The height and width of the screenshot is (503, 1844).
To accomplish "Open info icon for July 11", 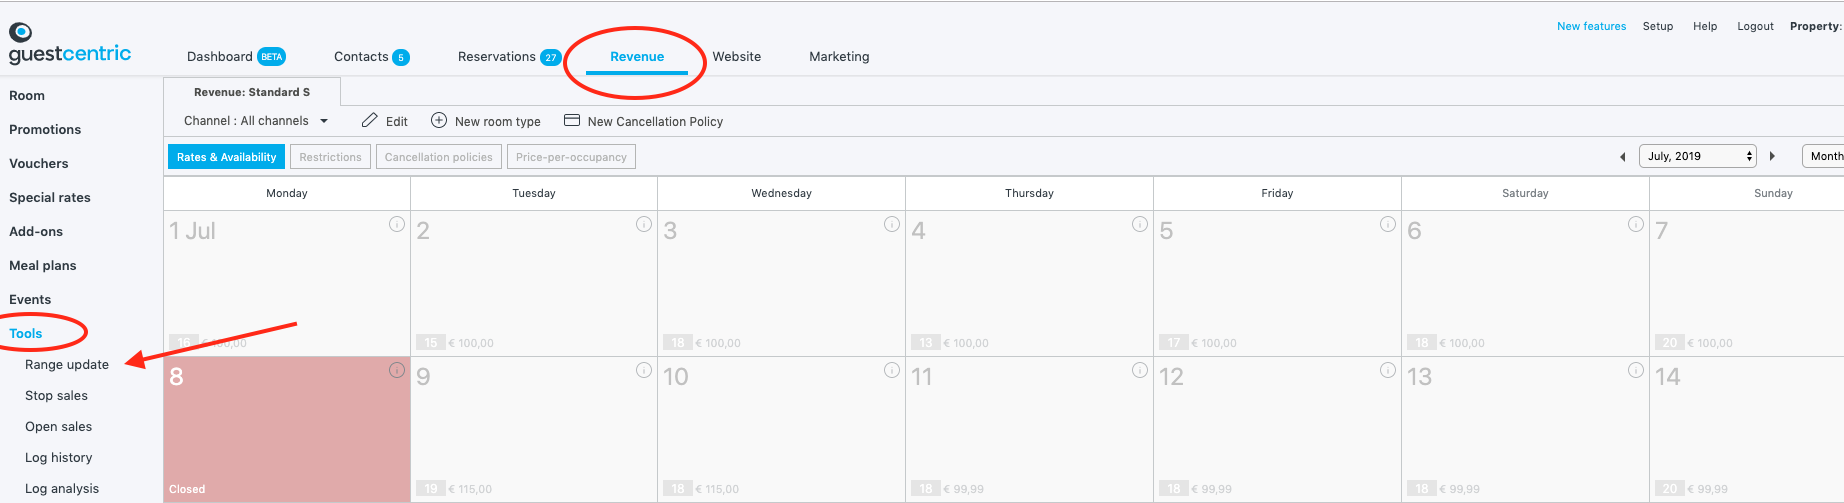I will [x=1140, y=370].
